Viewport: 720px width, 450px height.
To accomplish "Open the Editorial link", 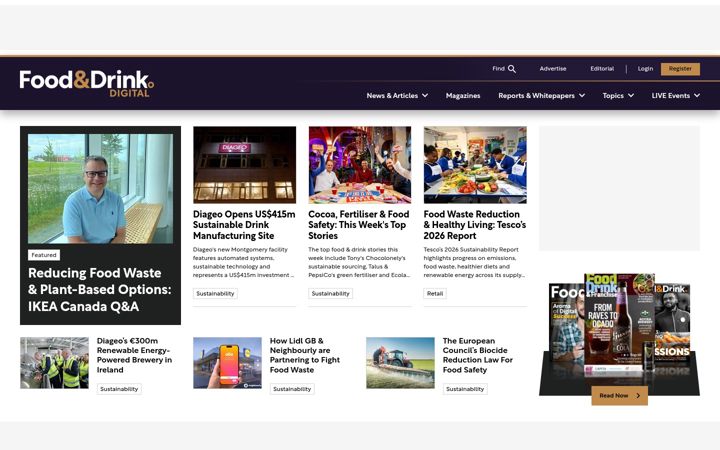I will [x=602, y=68].
